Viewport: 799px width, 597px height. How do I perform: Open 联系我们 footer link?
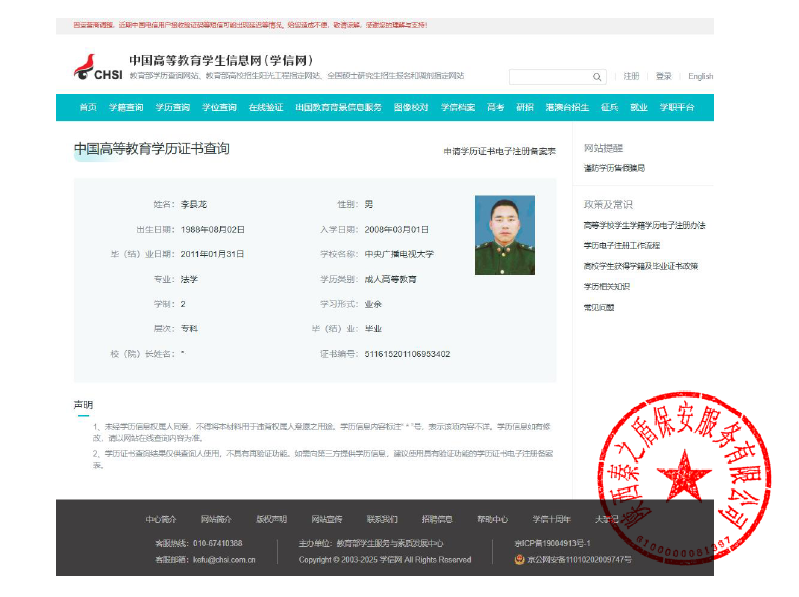pyautogui.click(x=382, y=519)
